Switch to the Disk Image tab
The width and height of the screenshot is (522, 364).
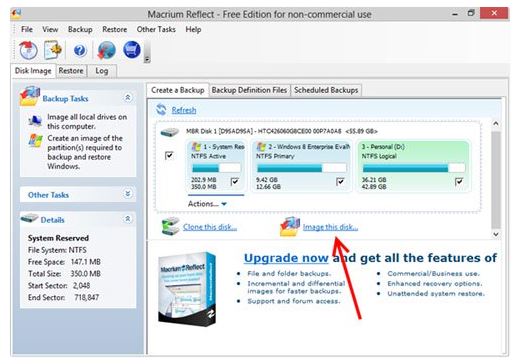33,71
